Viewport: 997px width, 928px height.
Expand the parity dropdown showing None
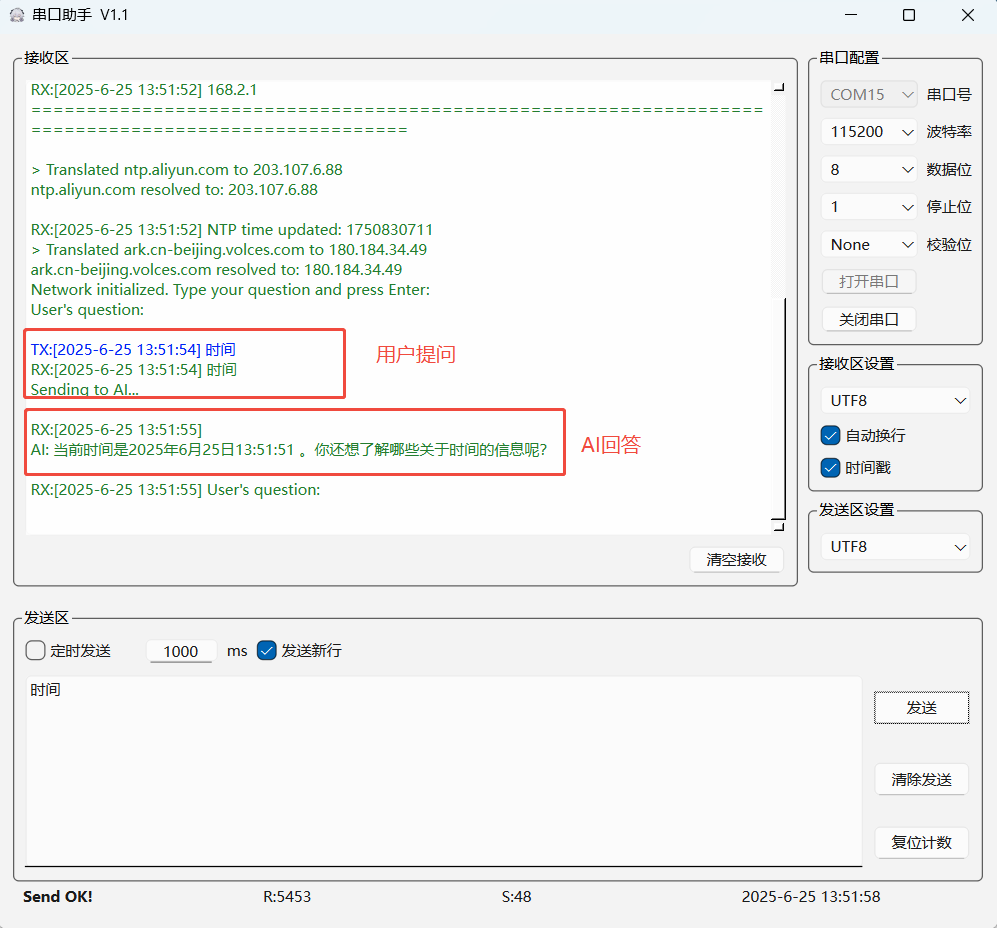pos(869,245)
